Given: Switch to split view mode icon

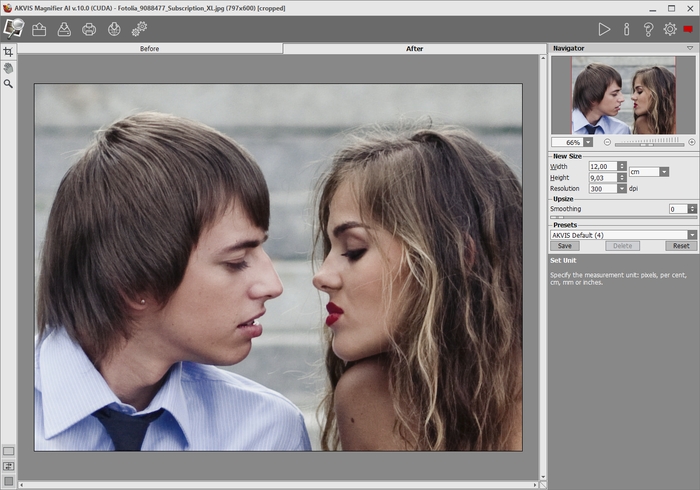Looking at the screenshot, I should [x=8, y=466].
